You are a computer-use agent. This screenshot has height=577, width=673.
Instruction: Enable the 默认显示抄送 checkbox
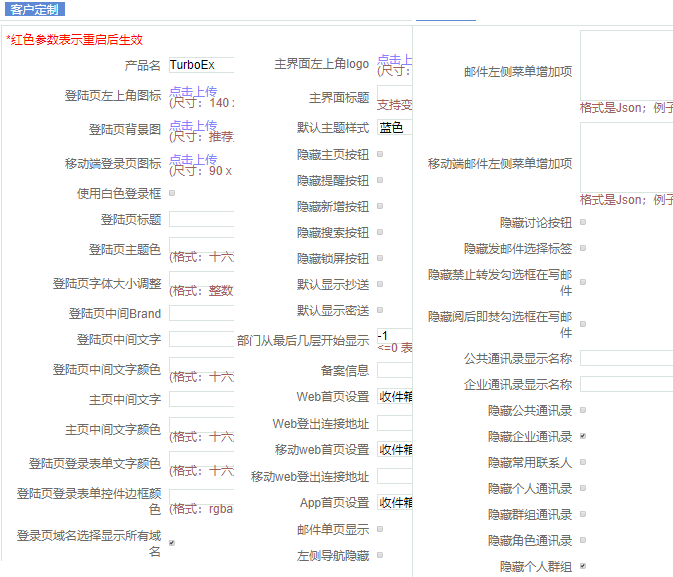click(380, 285)
